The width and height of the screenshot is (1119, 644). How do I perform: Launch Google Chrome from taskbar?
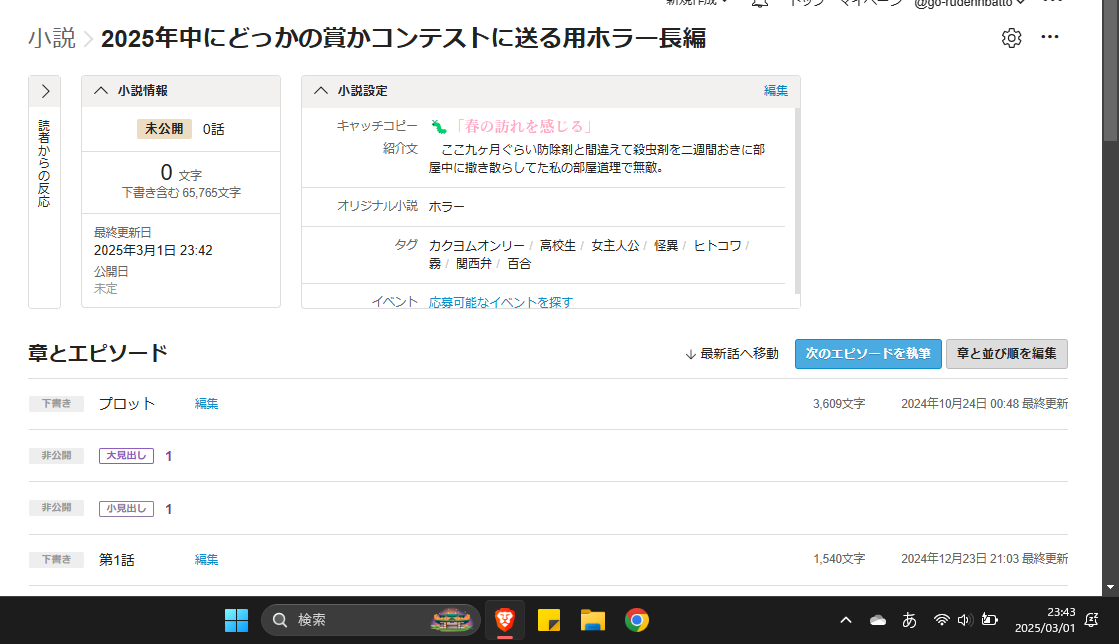[636, 620]
